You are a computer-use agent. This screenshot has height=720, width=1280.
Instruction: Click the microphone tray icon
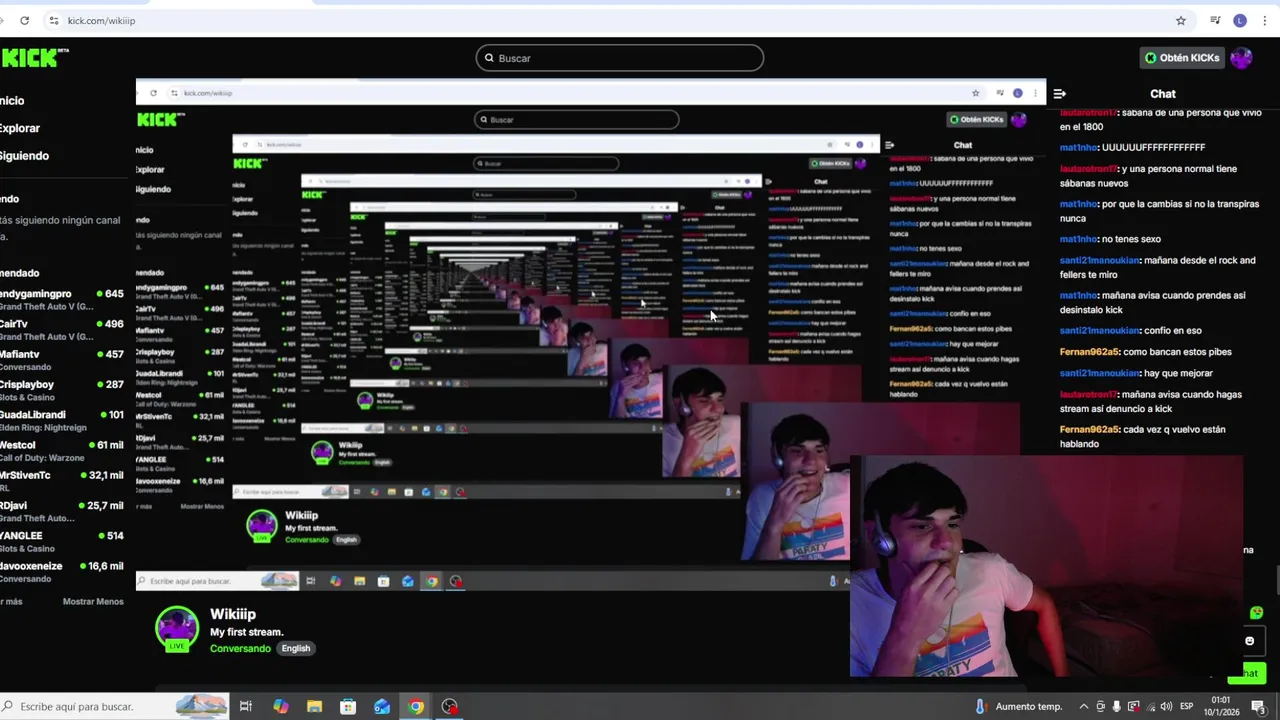1116,707
